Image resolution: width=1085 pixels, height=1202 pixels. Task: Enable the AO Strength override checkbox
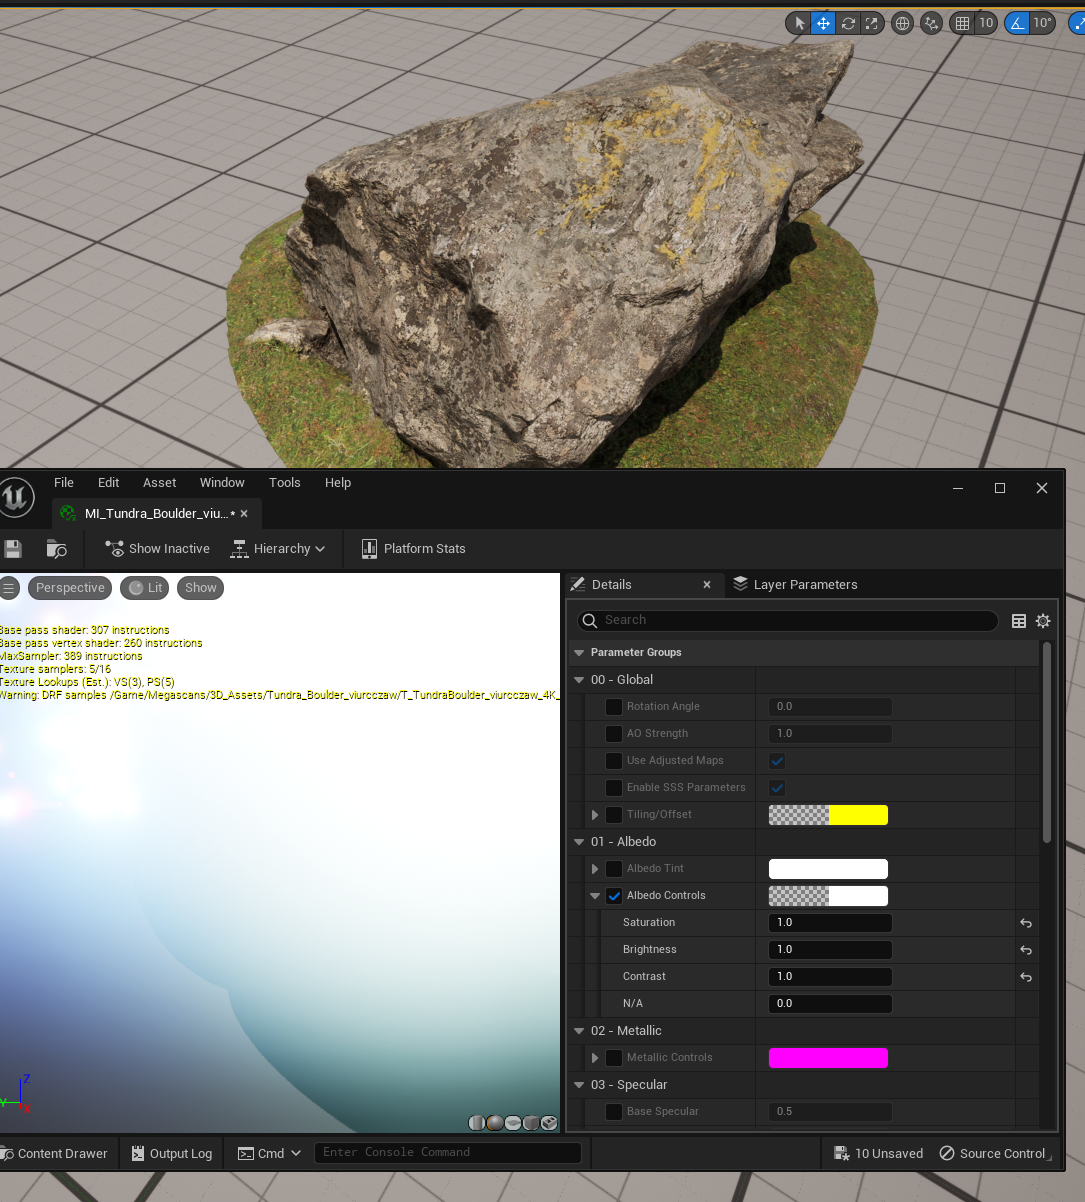614,734
